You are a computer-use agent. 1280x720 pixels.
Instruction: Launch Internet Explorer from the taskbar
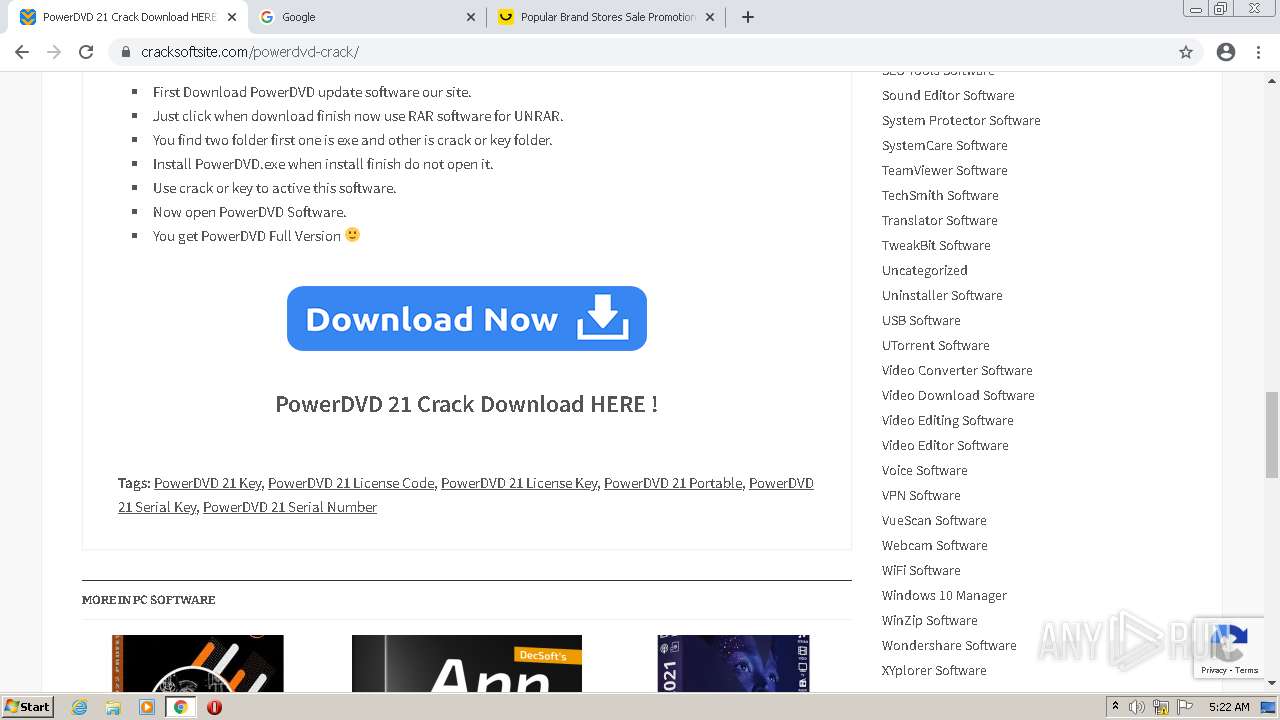coord(80,707)
